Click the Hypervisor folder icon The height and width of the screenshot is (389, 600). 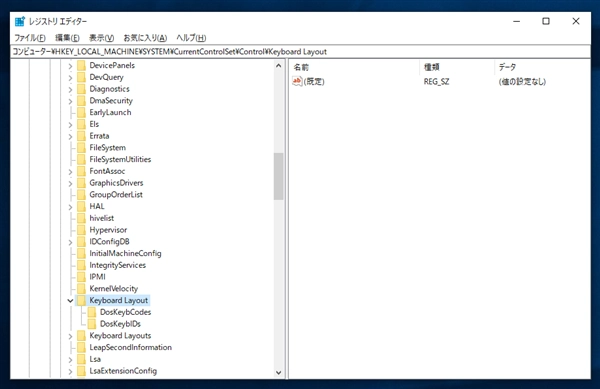[81, 230]
